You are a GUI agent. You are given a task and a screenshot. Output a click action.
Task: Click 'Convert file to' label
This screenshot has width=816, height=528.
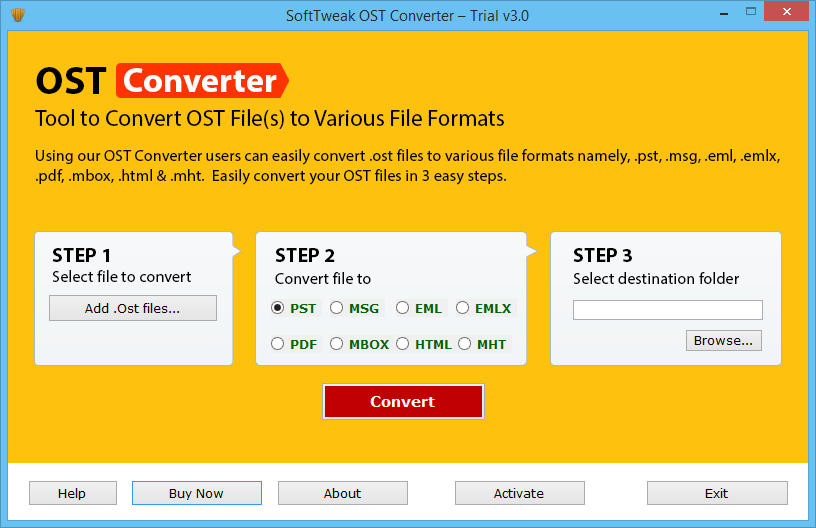point(323,279)
